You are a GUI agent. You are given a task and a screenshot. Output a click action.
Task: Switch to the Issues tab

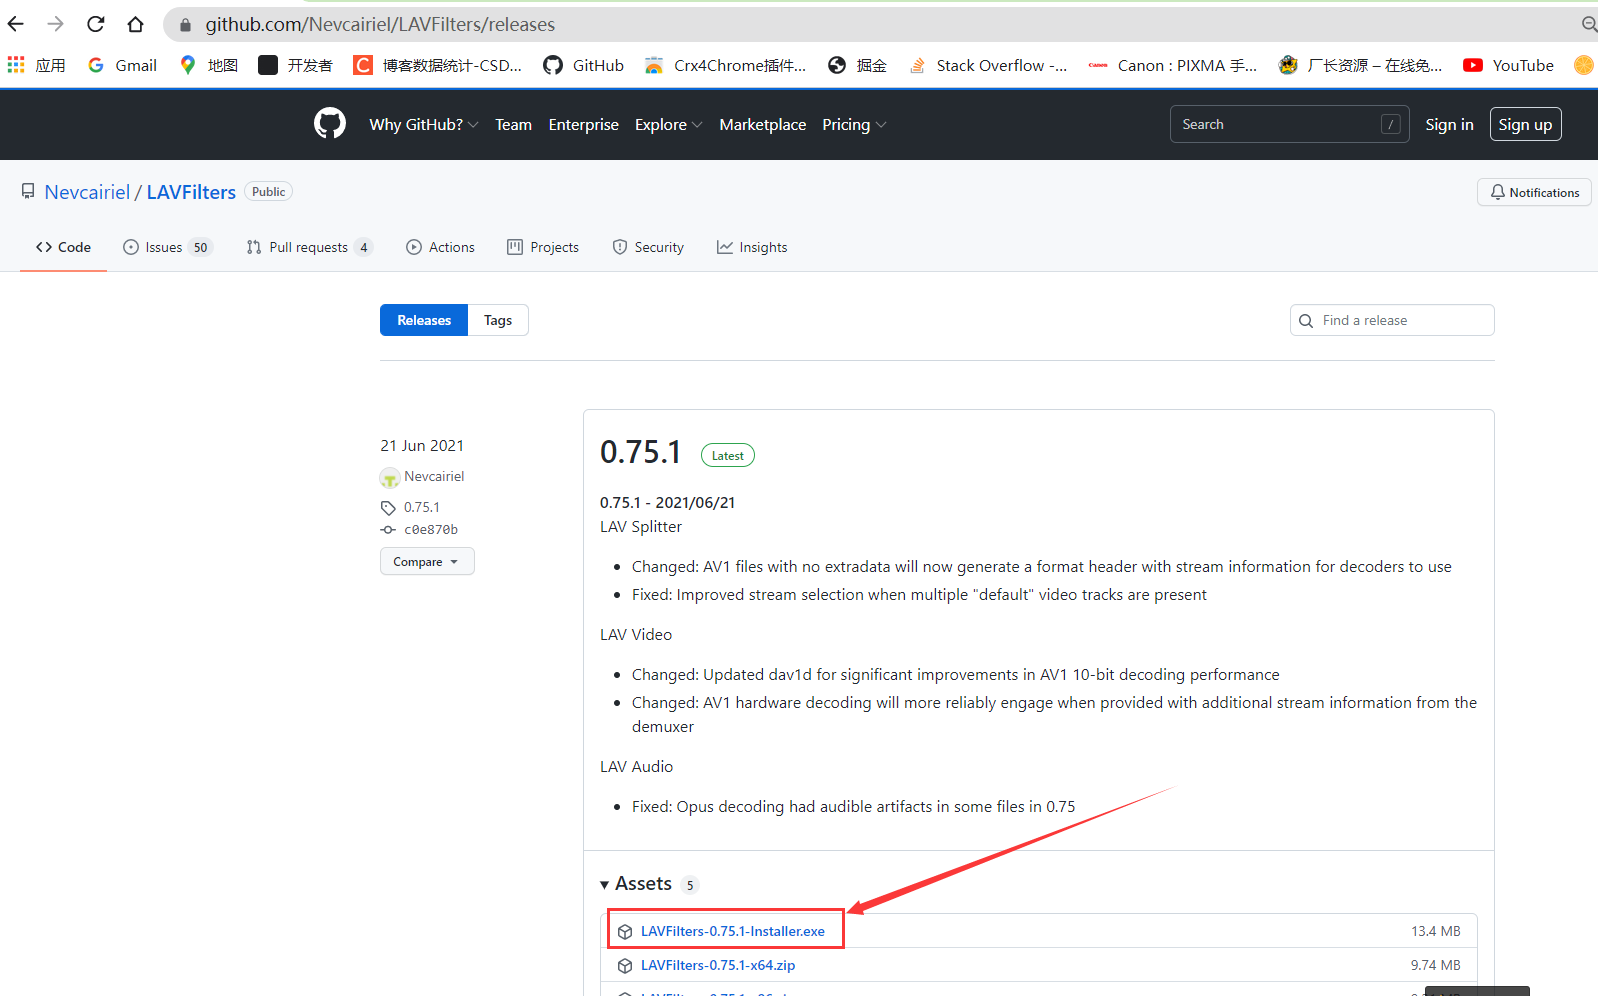(x=168, y=247)
